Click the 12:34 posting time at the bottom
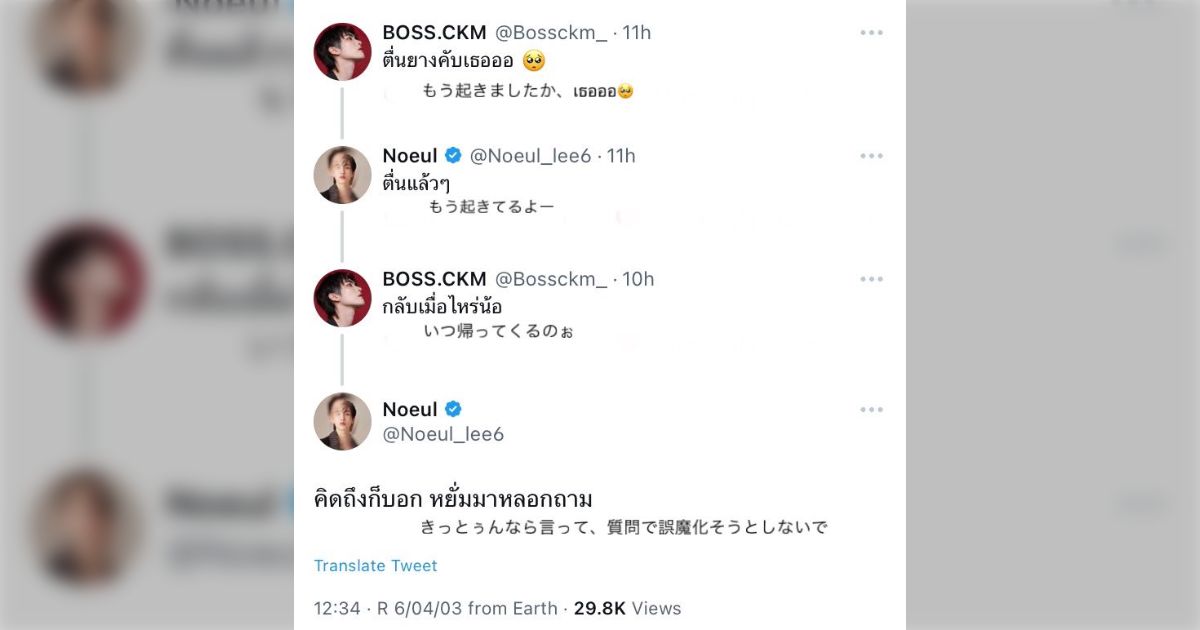The width and height of the screenshot is (1200, 630). pos(335,608)
